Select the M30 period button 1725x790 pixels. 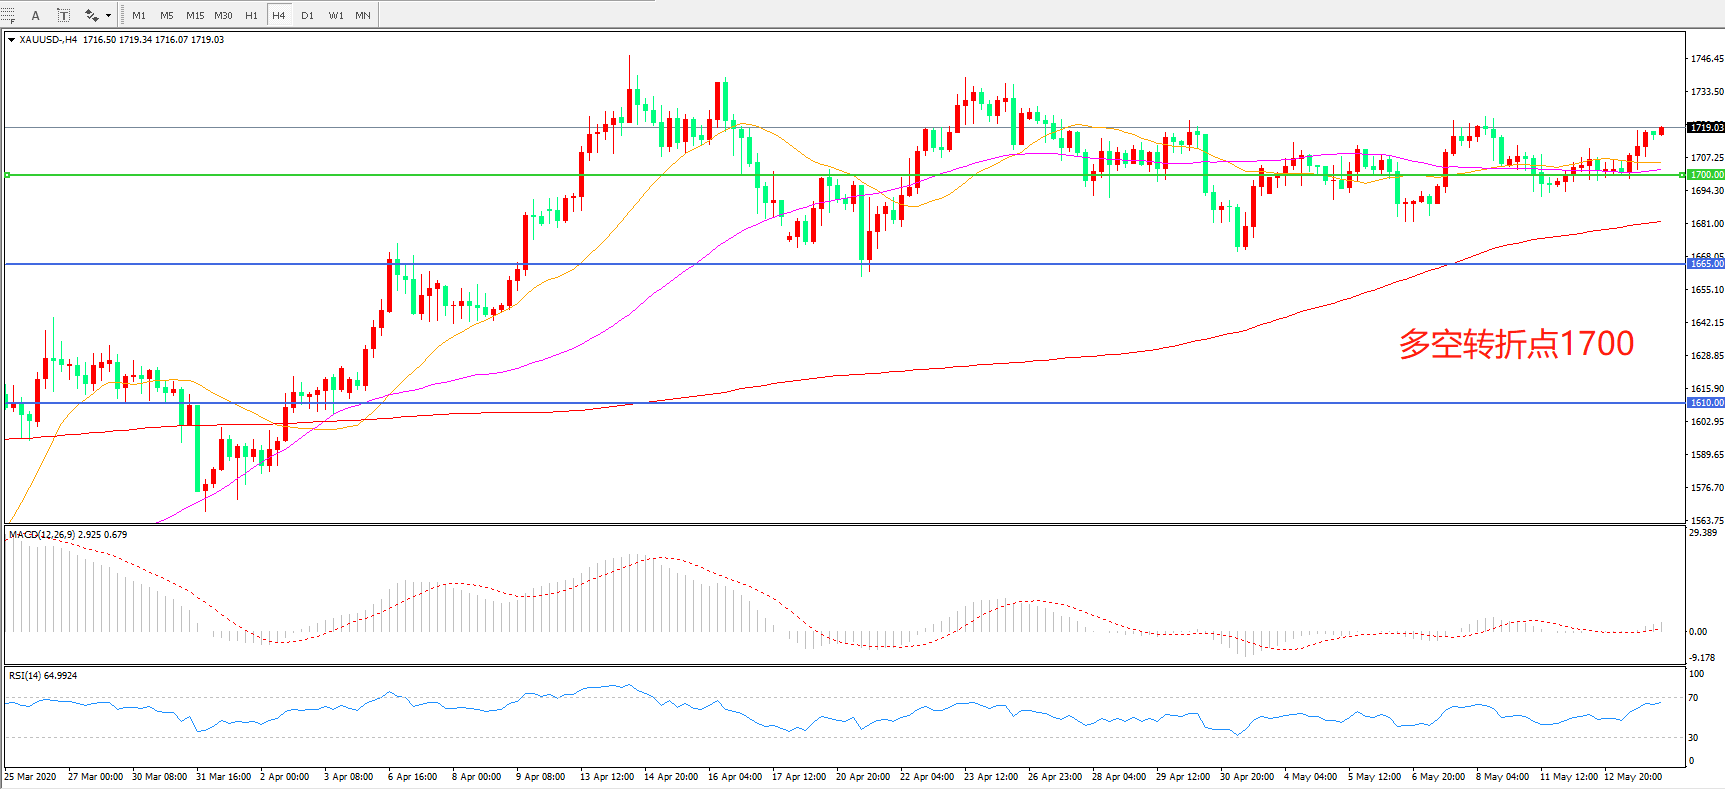pos(223,15)
